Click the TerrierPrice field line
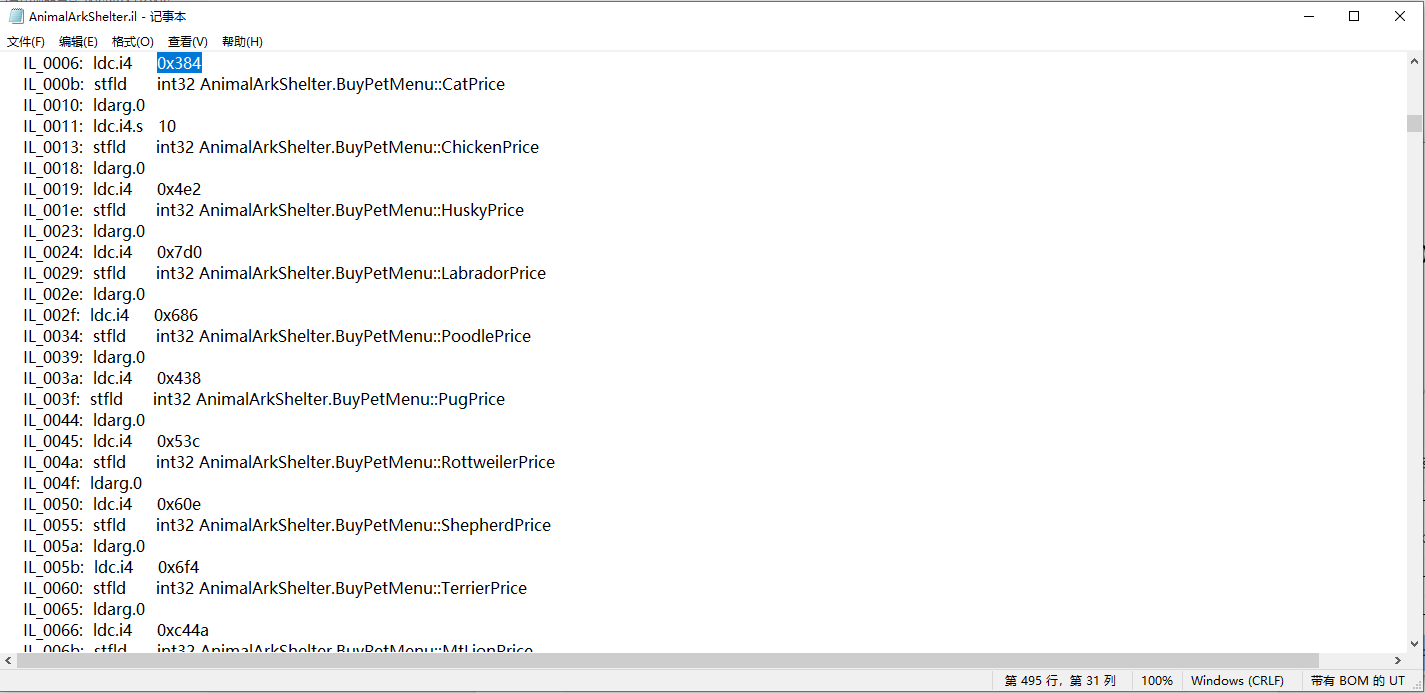This screenshot has width=1425, height=693. pyautogui.click(x=275, y=588)
